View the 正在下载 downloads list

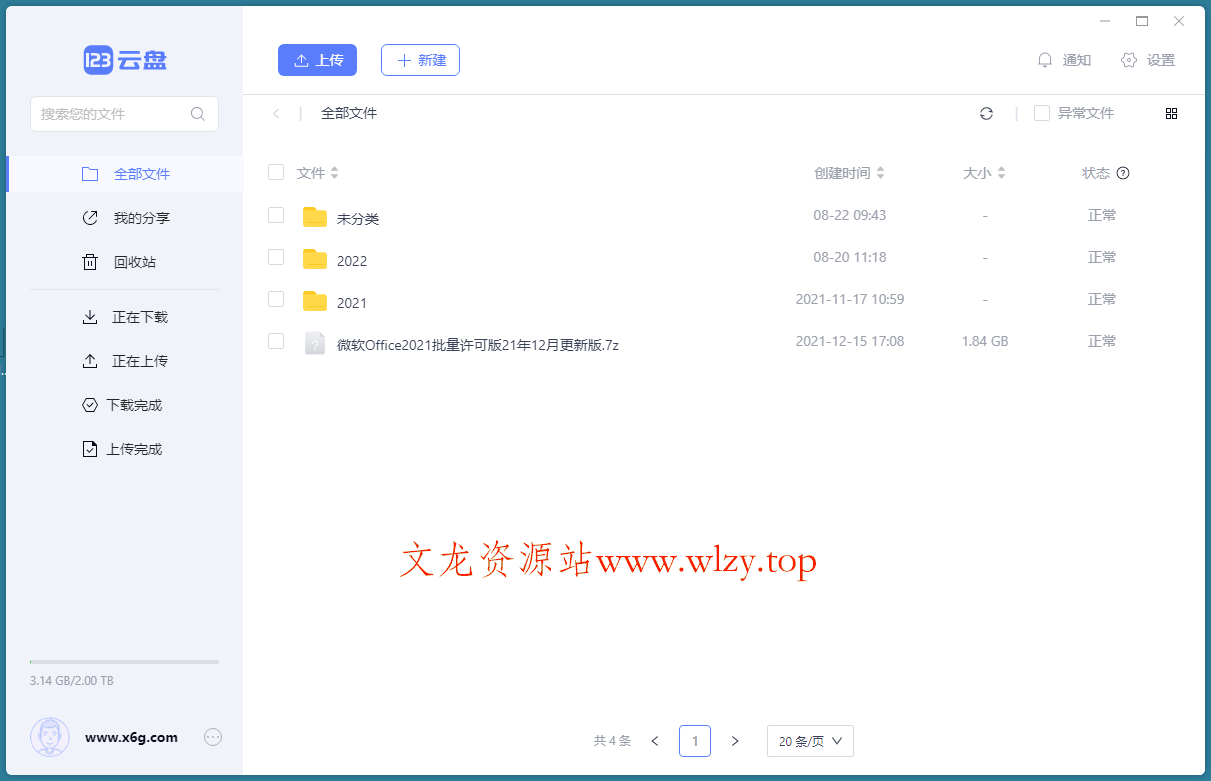(145, 316)
